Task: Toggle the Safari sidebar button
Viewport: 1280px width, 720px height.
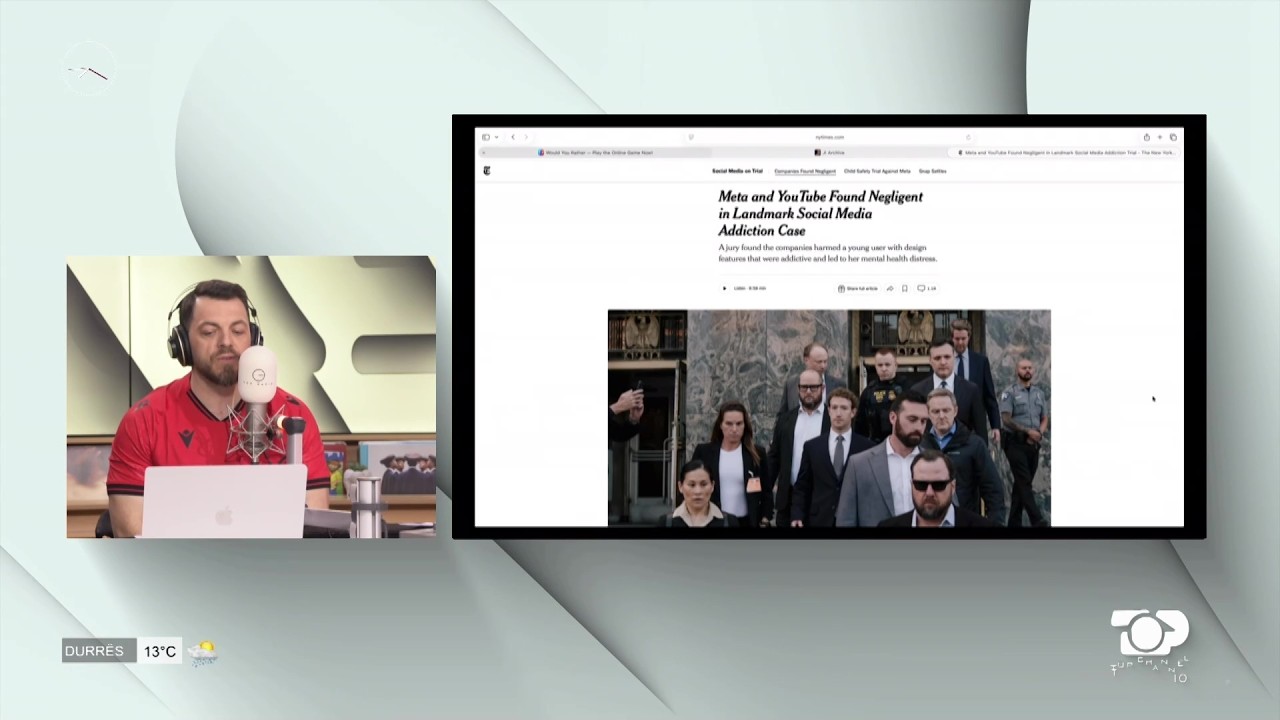Action: point(486,137)
